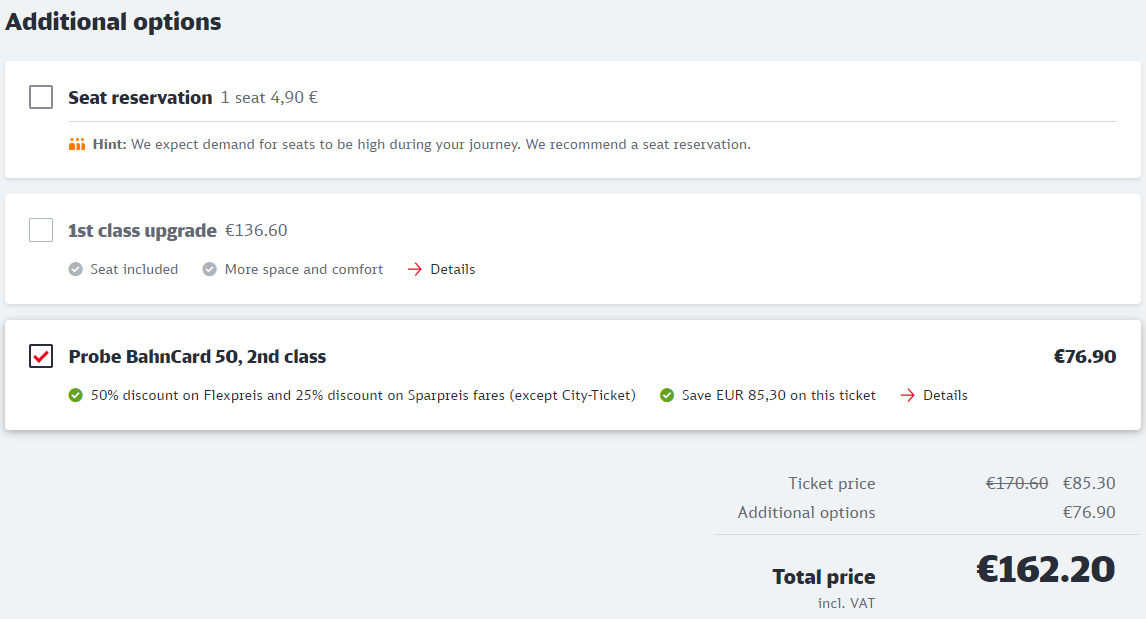1146x619 pixels.
Task: Enable the 1st class upgrade checkbox
Action: click(41, 230)
